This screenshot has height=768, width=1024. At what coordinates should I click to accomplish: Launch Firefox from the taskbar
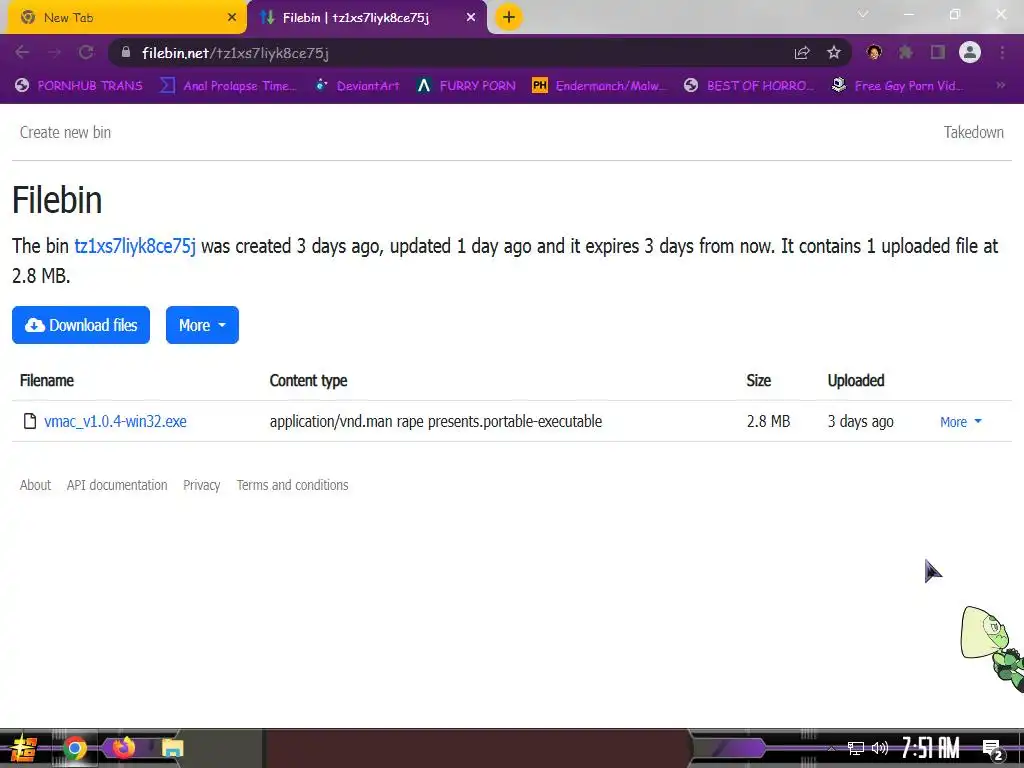coord(123,748)
